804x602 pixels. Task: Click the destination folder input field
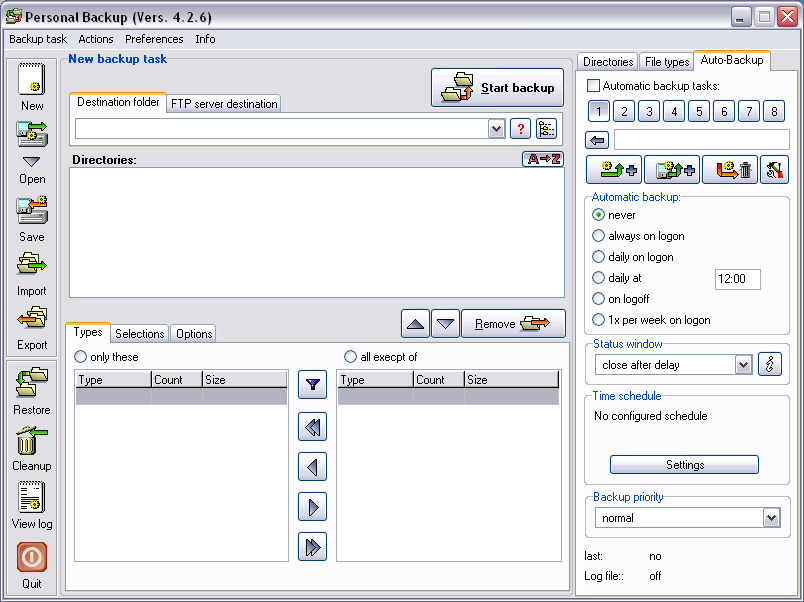pyautogui.click(x=282, y=129)
